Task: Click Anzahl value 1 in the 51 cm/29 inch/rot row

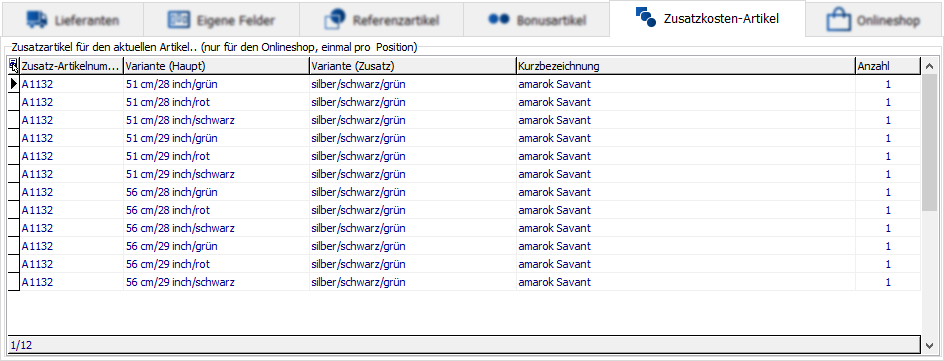Action: [888, 156]
